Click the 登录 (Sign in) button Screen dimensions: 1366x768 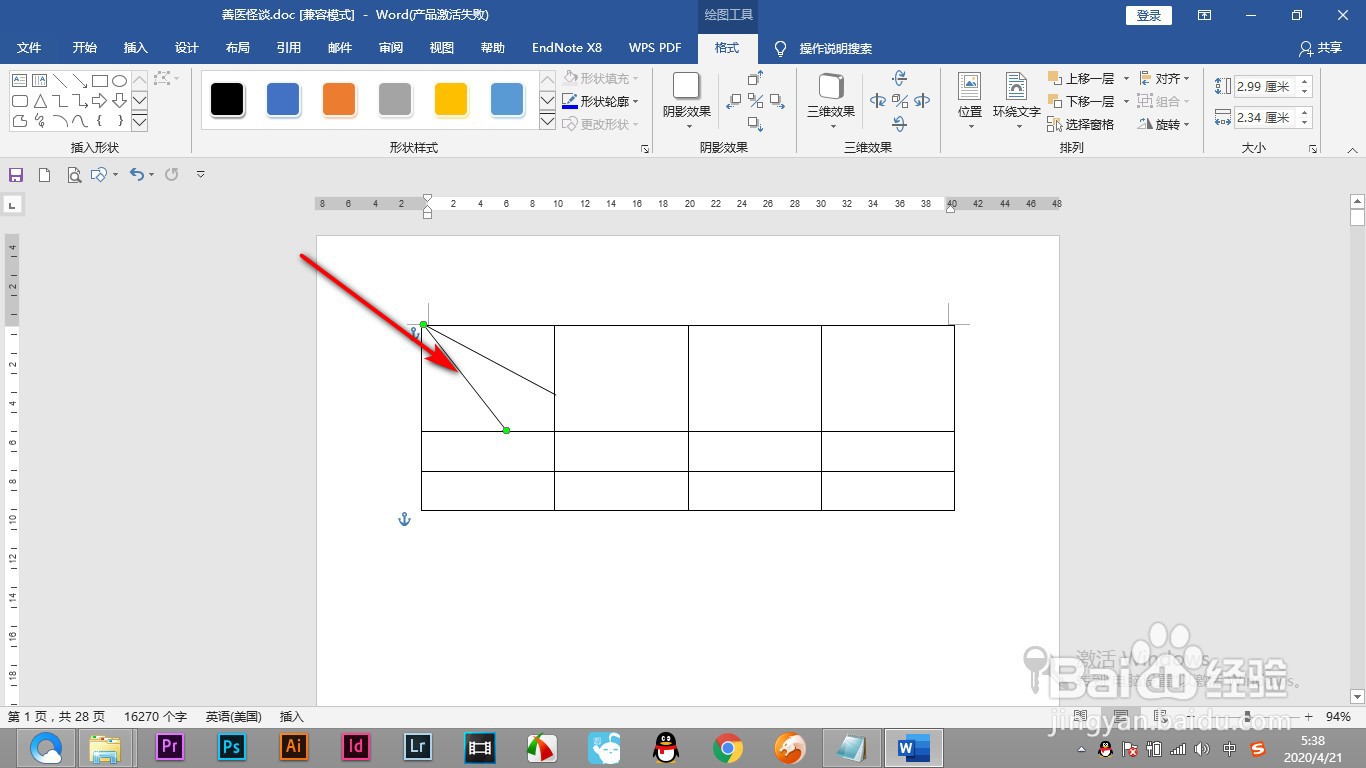1149,15
